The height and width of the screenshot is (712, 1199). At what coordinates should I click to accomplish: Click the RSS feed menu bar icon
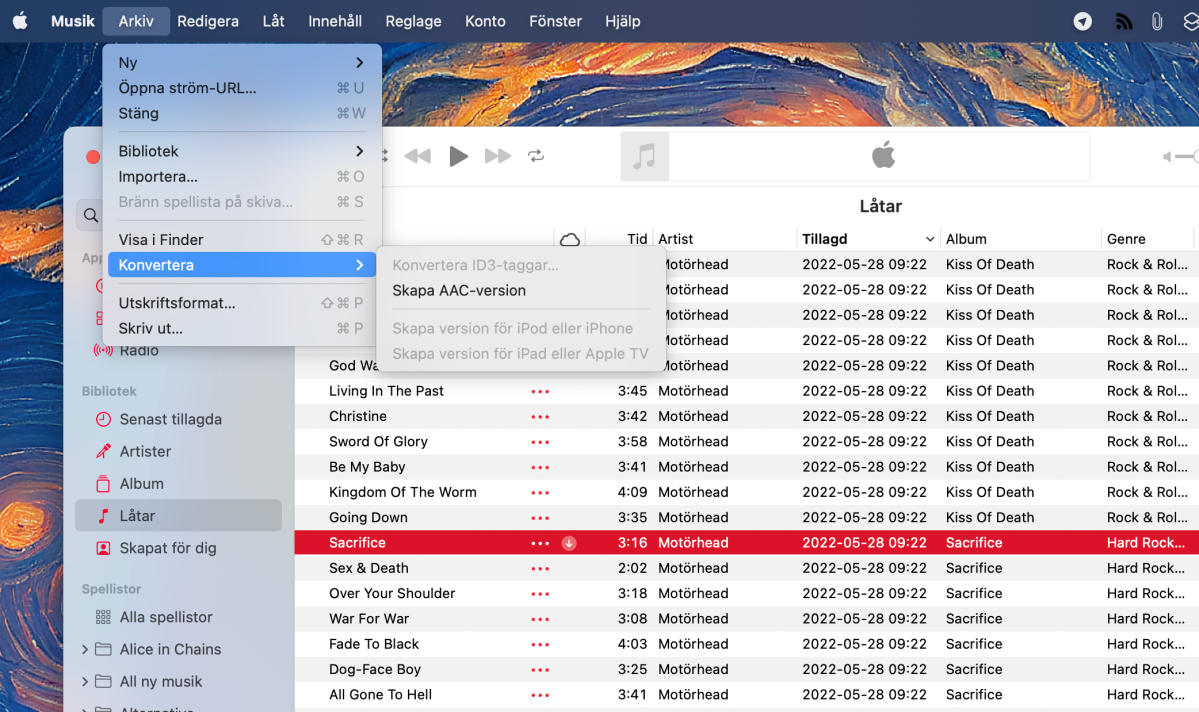pos(1123,21)
